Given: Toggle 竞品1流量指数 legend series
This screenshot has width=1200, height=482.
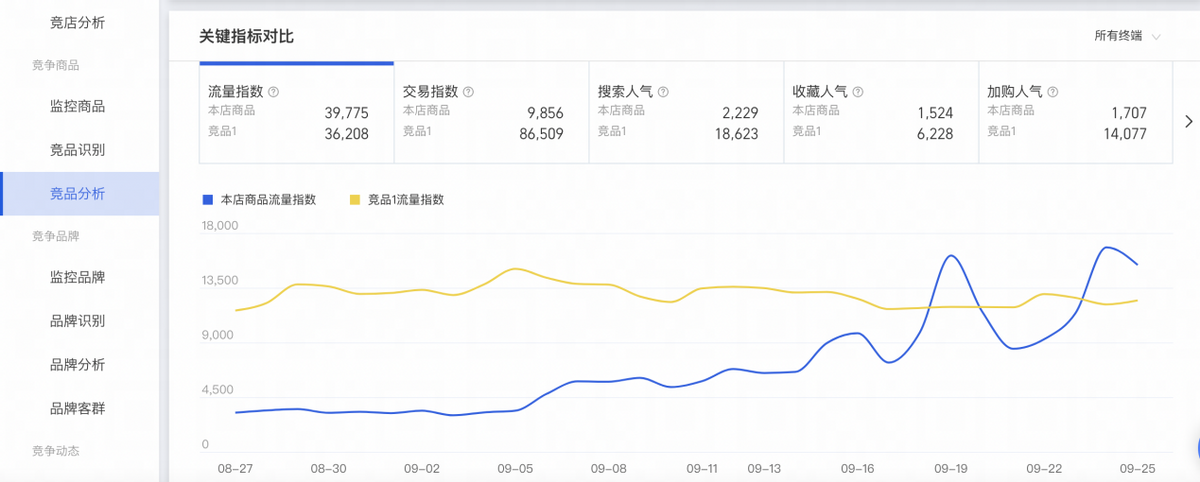Looking at the screenshot, I should coord(396,200).
